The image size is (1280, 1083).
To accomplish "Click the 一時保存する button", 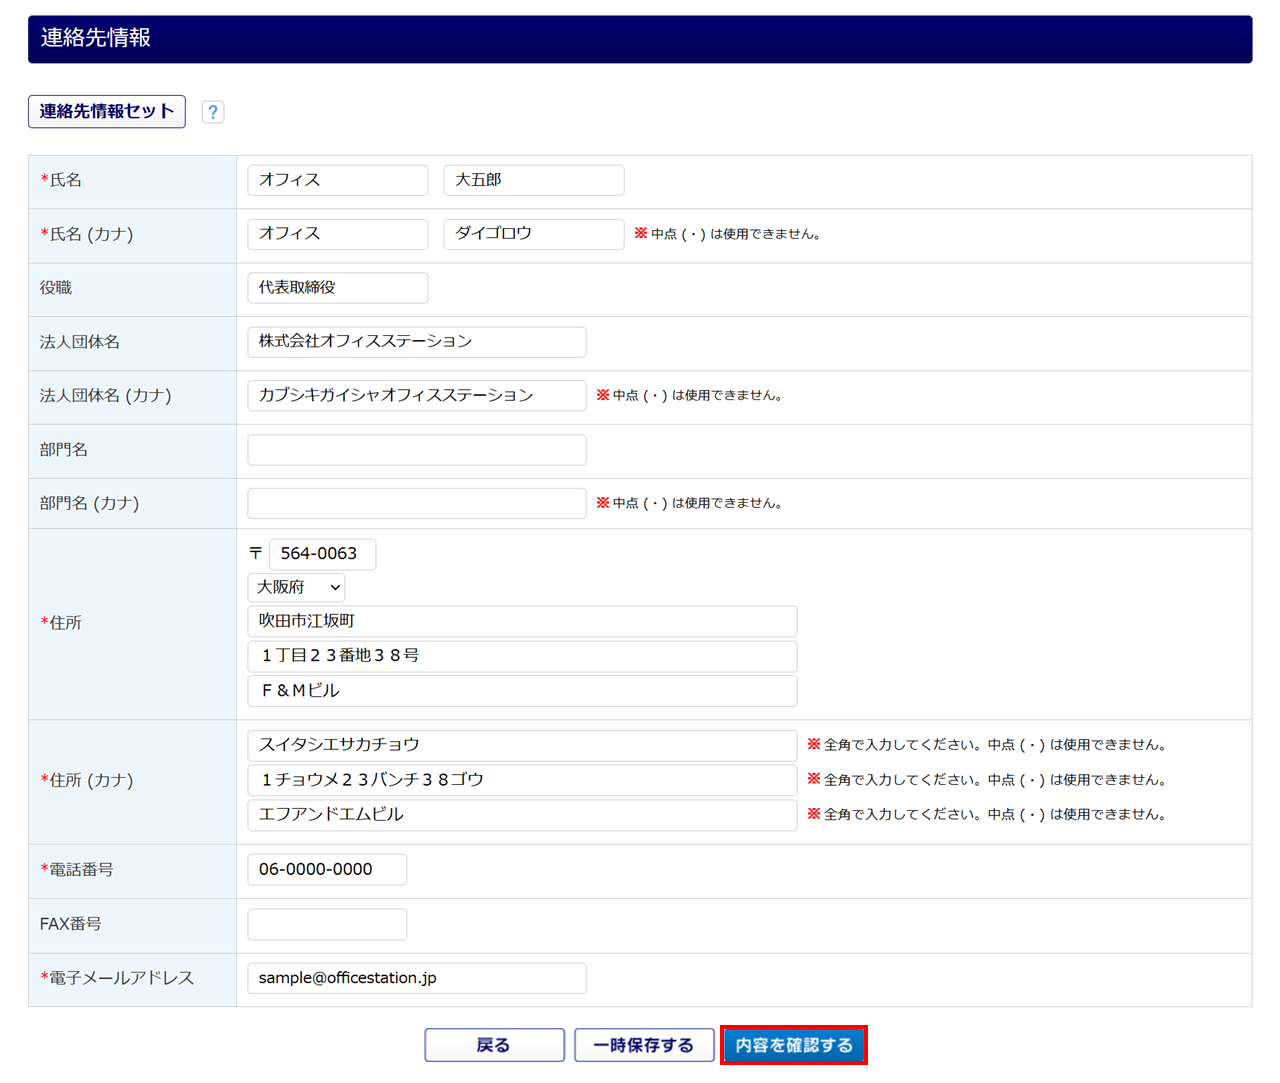I will pos(643,1045).
